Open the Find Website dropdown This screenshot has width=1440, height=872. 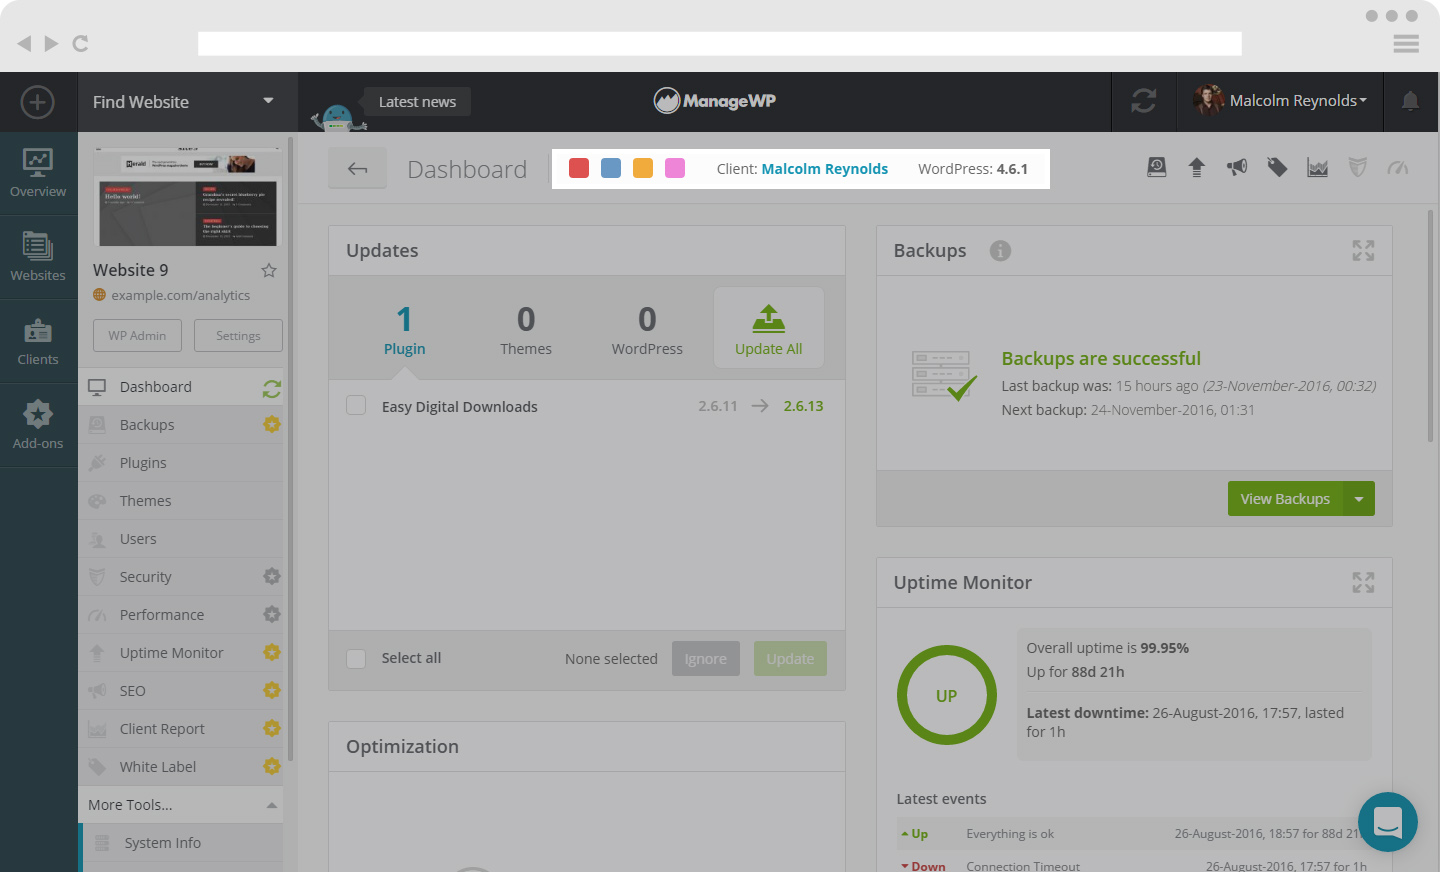[187, 102]
